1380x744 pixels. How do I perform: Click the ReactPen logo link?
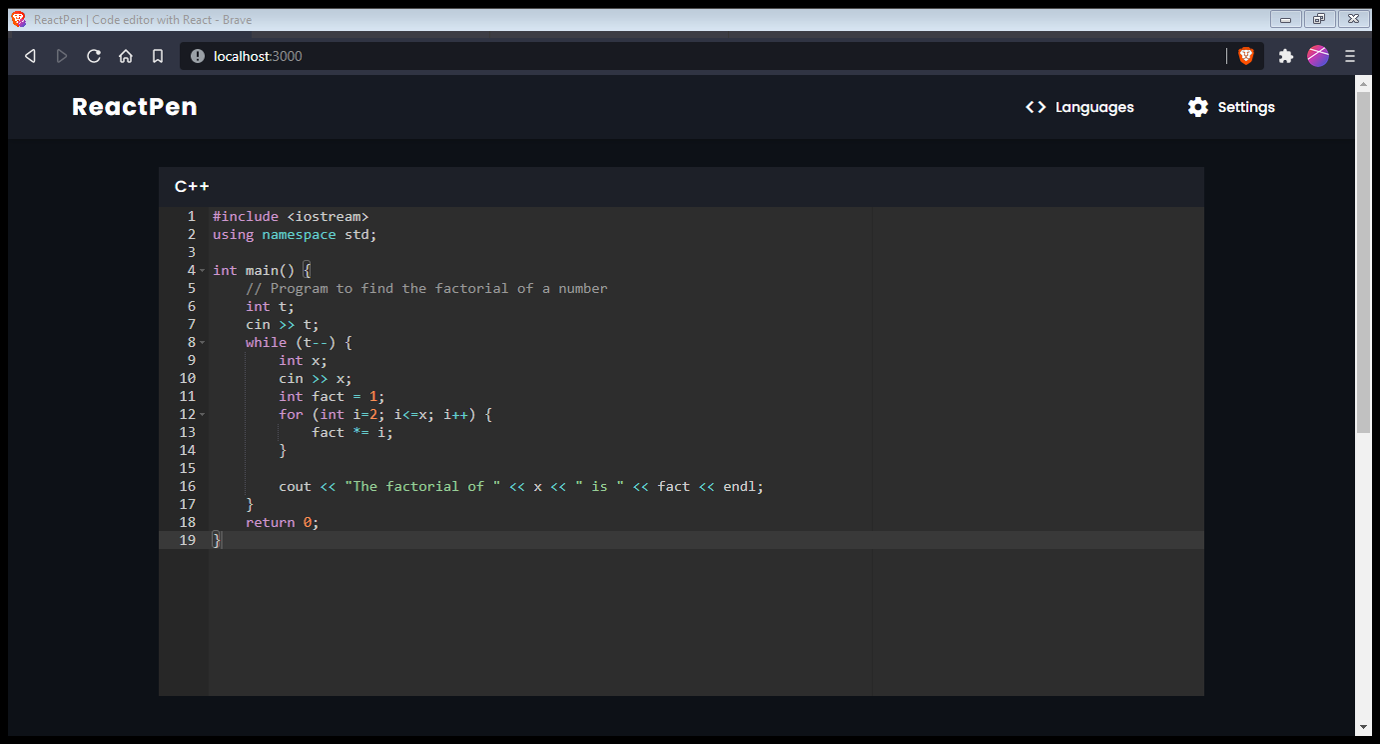[x=134, y=107]
